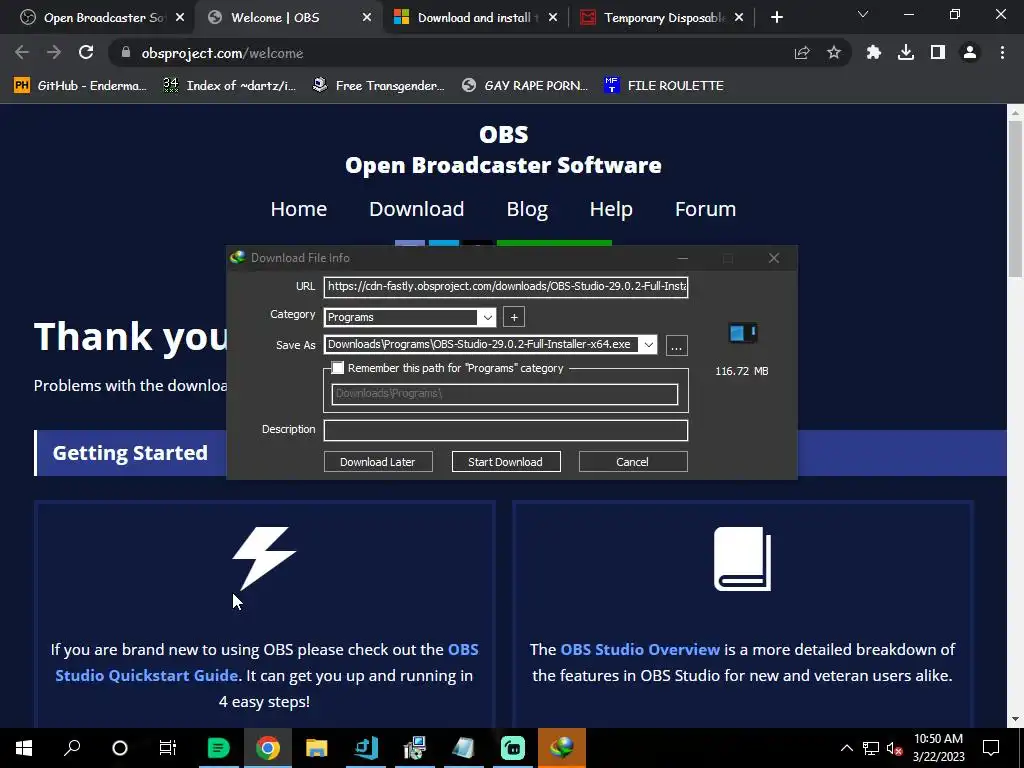The width and height of the screenshot is (1024, 768).
Task: Toggle the browser side panel icon
Action: (x=938, y=53)
